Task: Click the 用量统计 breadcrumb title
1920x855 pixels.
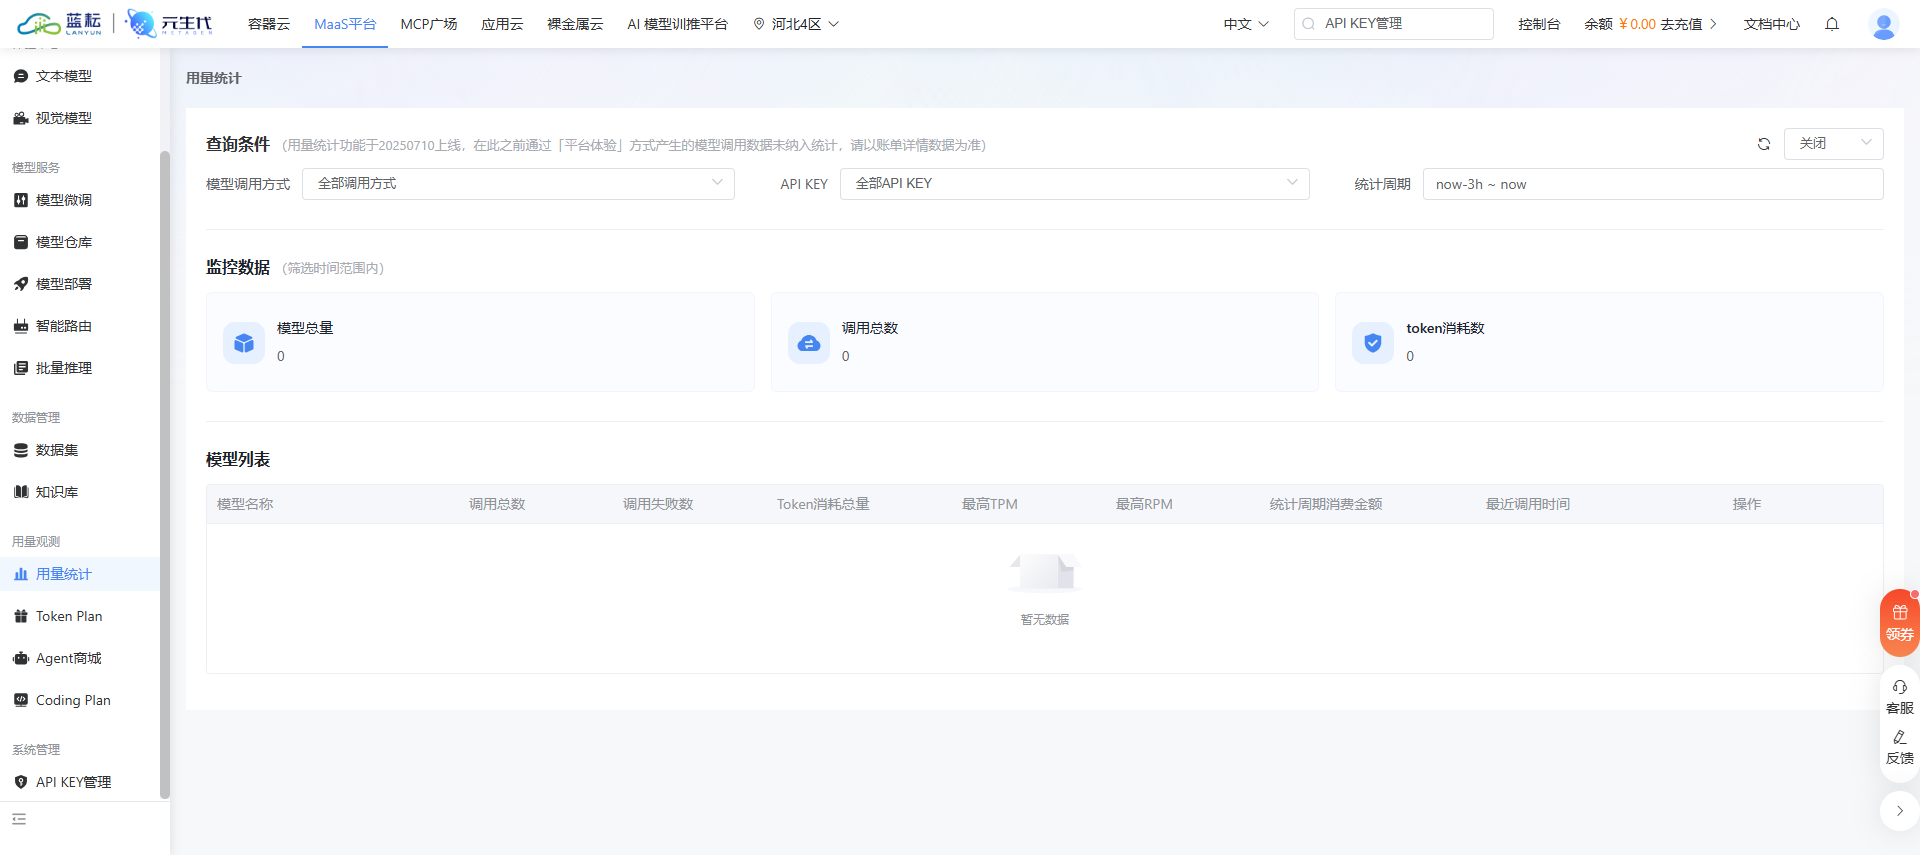Action: (x=214, y=78)
